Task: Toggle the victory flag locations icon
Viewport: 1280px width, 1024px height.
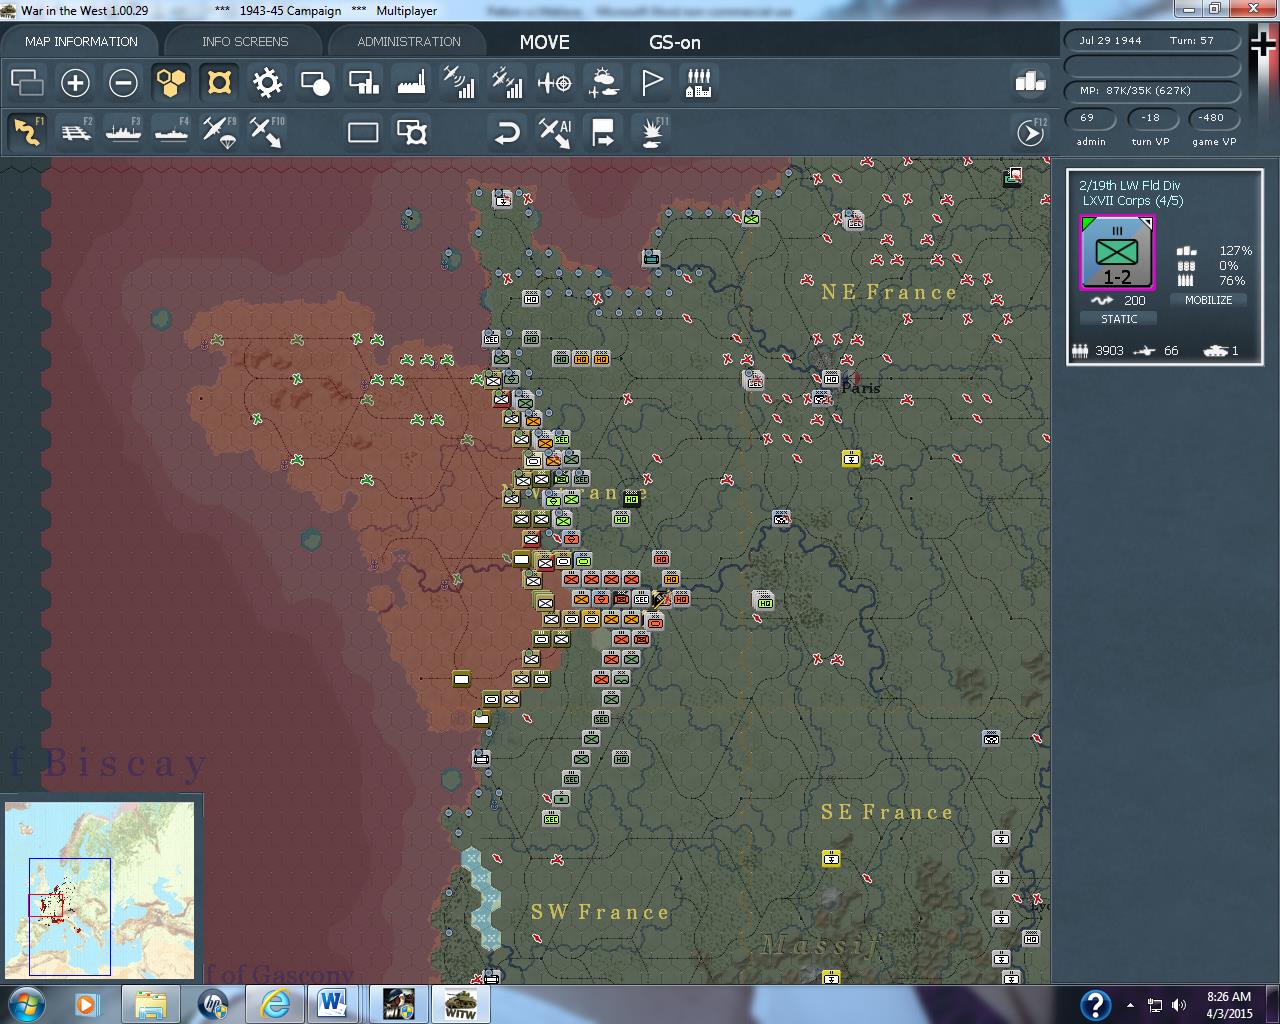Action: pos(651,83)
